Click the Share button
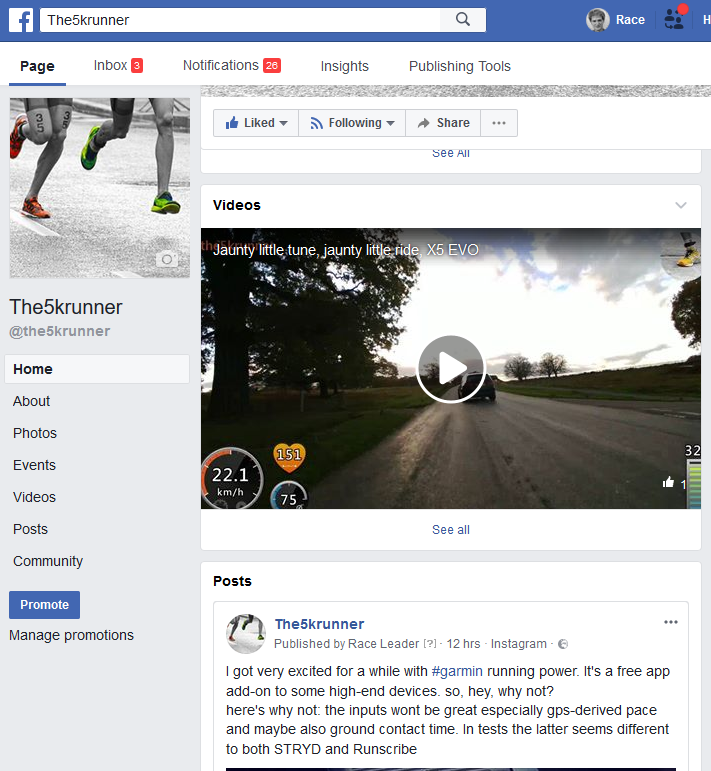 pyautogui.click(x=443, y=123)
